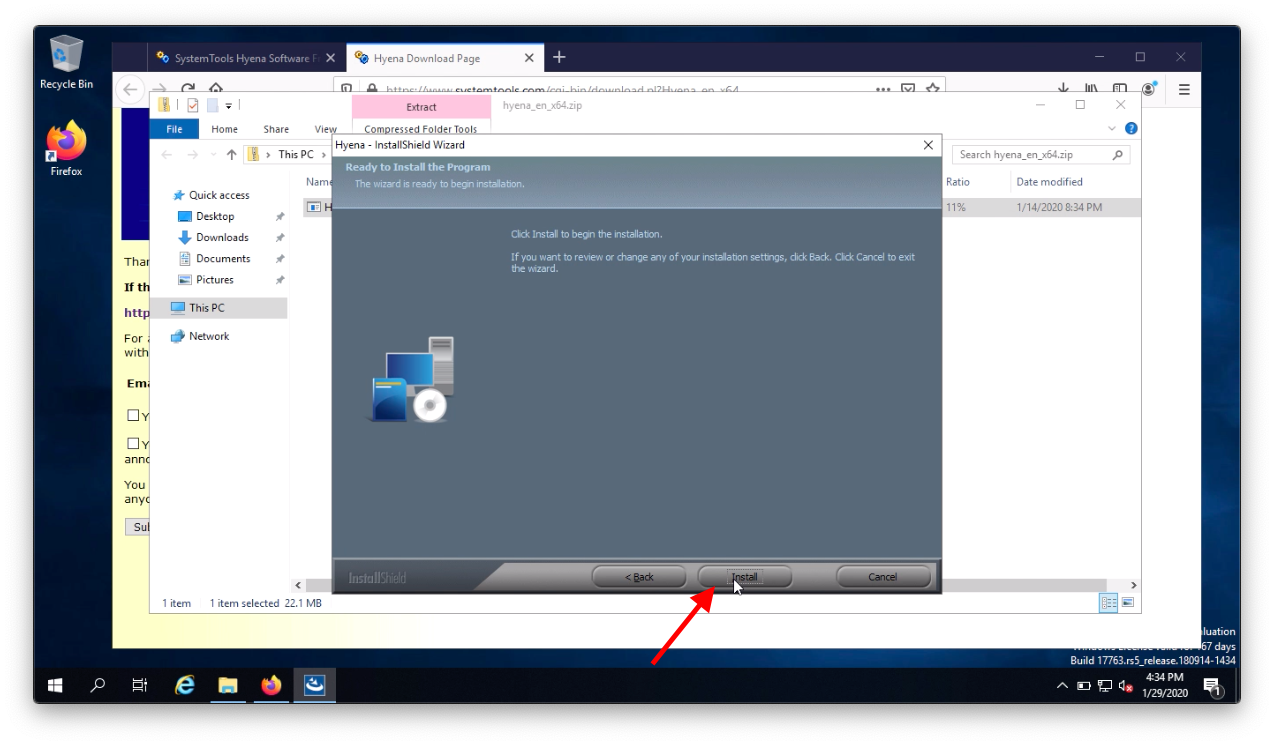Click the page reload icon in Firefox

pyautogui.click(x=190, y=89)
